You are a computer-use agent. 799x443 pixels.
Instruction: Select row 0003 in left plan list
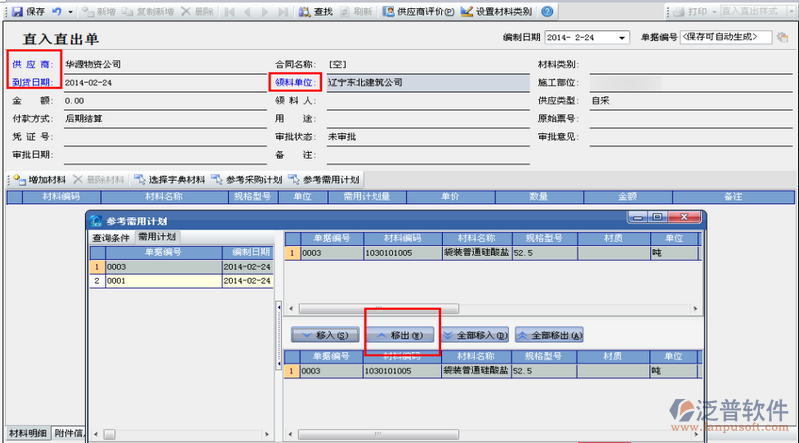[181, 267]
